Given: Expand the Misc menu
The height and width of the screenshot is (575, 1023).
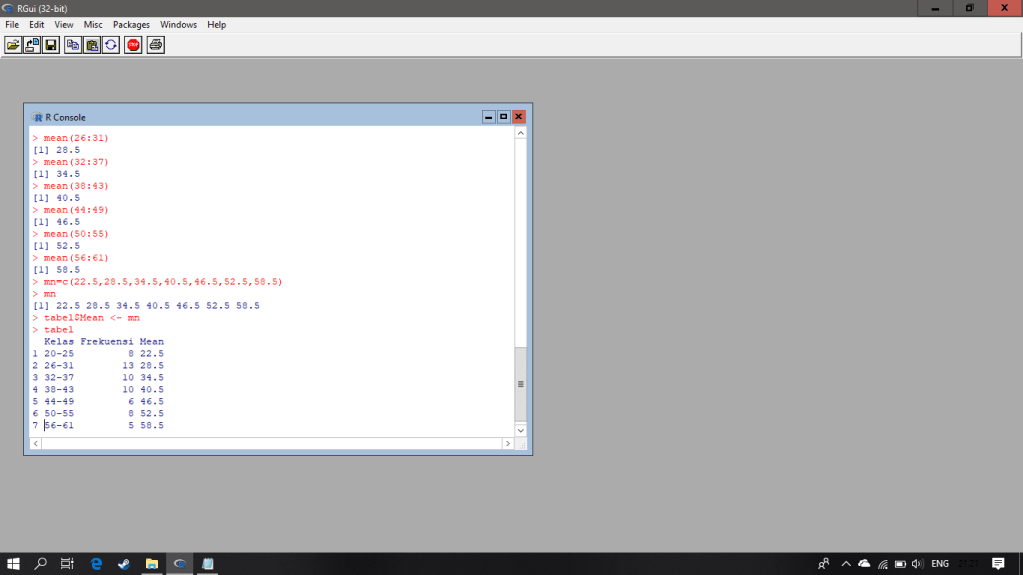Looking at the screenshot, I should 93,24.
